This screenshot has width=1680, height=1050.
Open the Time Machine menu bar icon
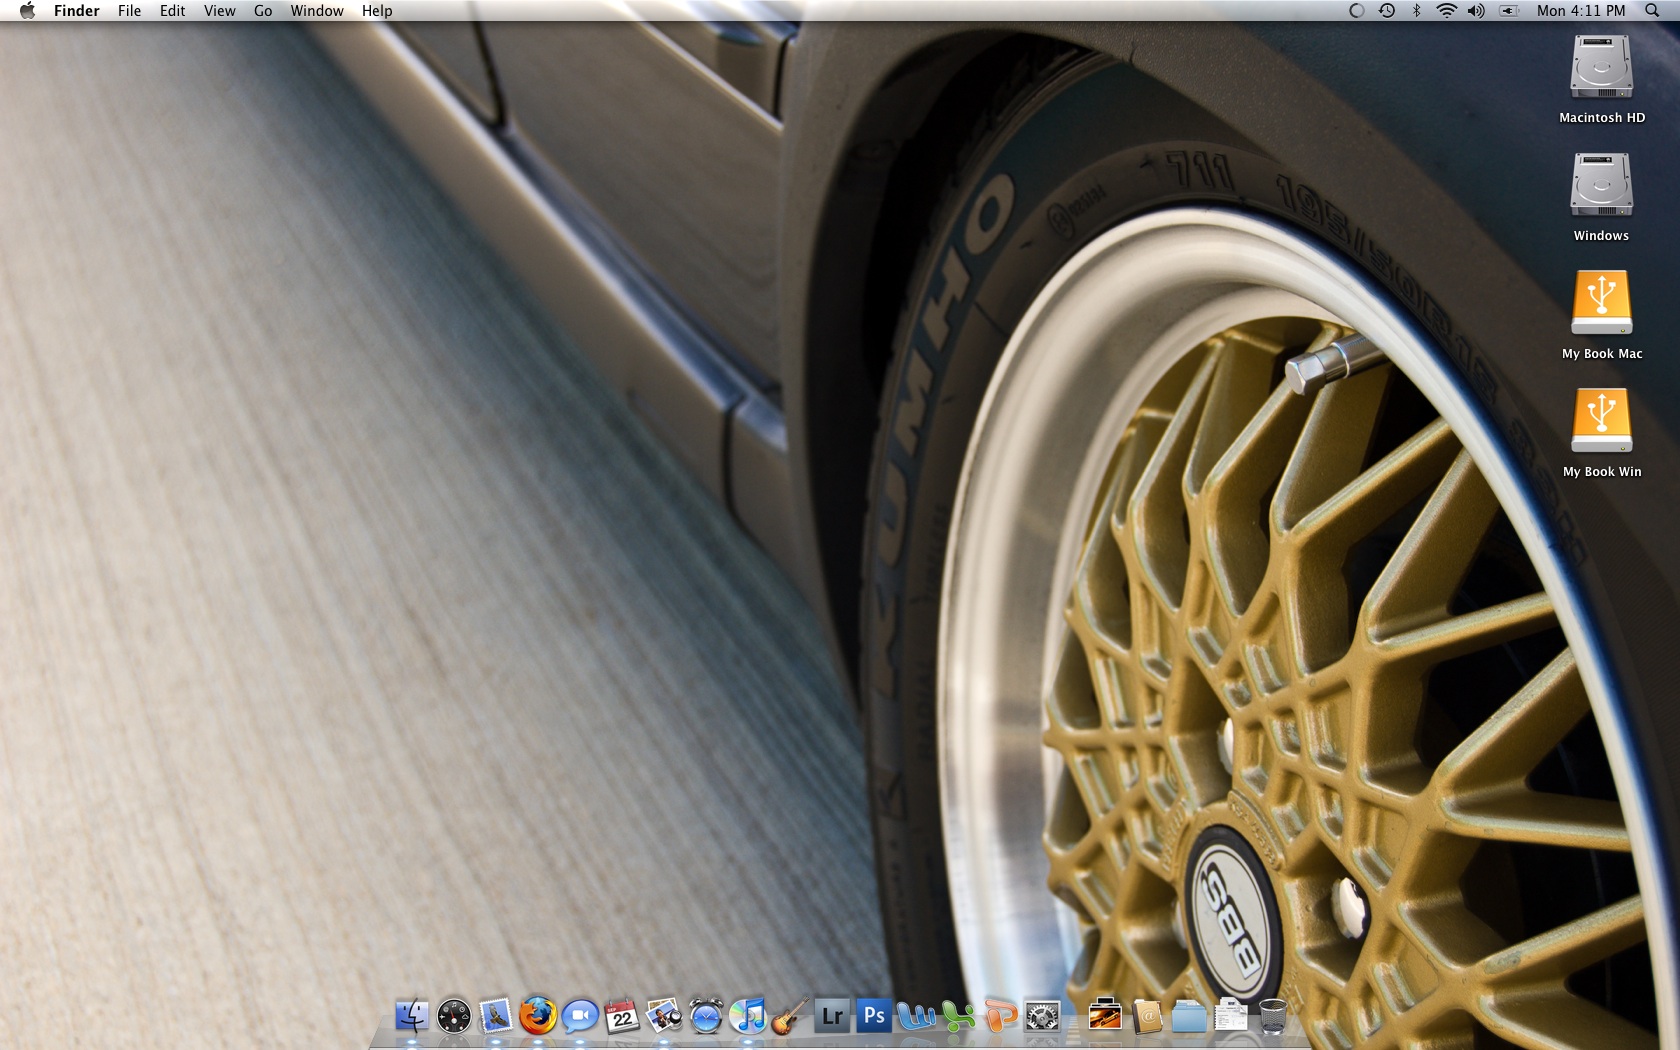point(1387,11)
